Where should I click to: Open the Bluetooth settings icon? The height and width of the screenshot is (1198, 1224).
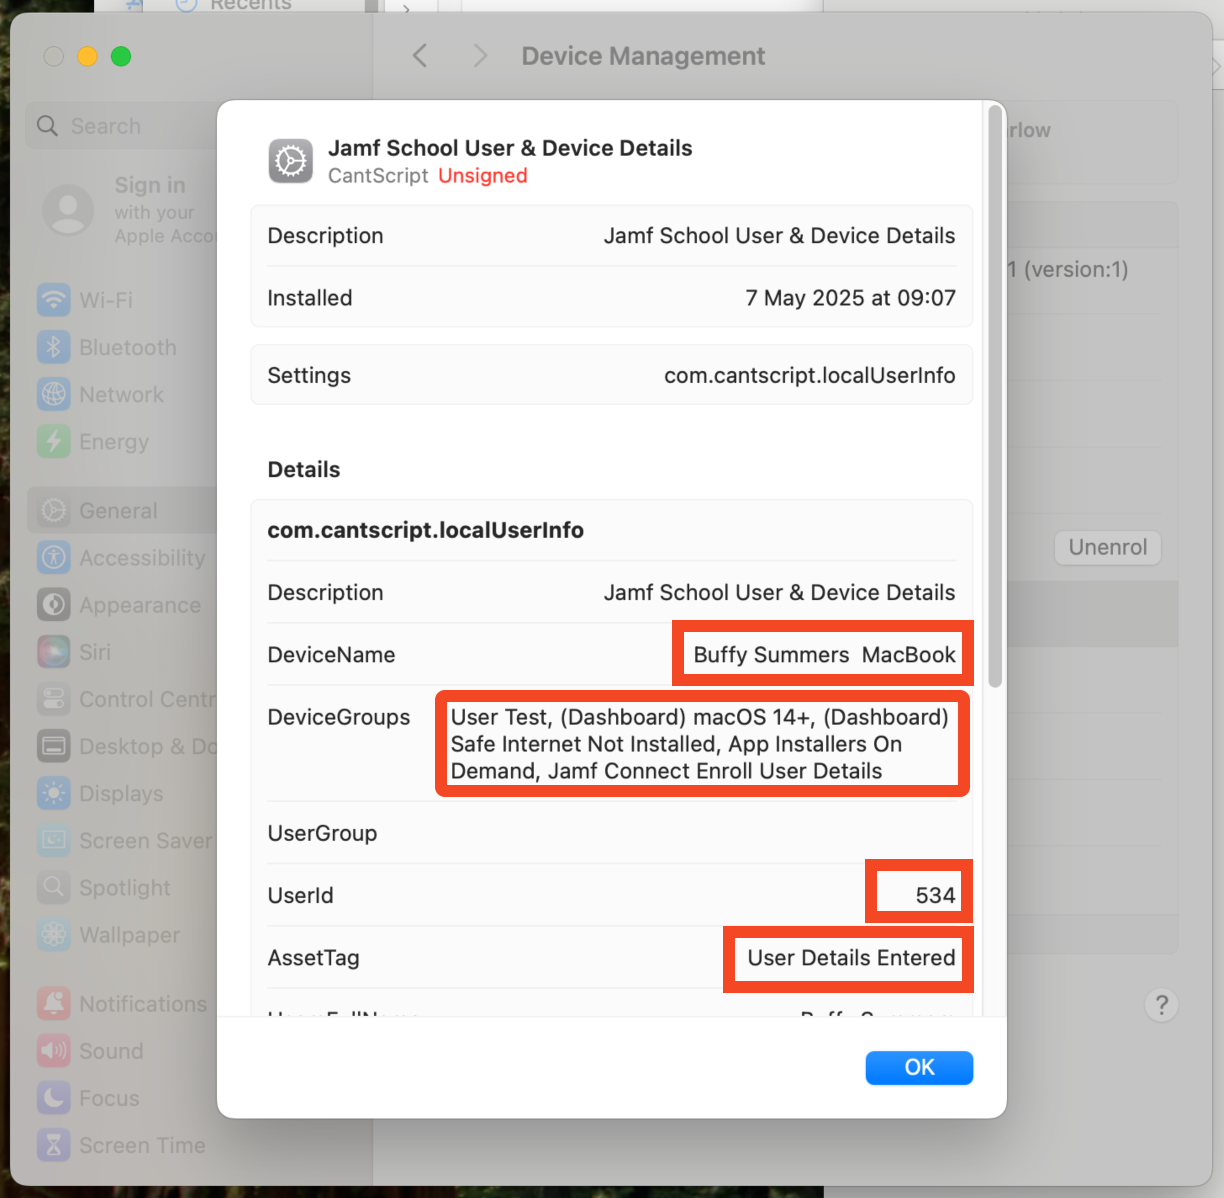click(x=54, y=347)
